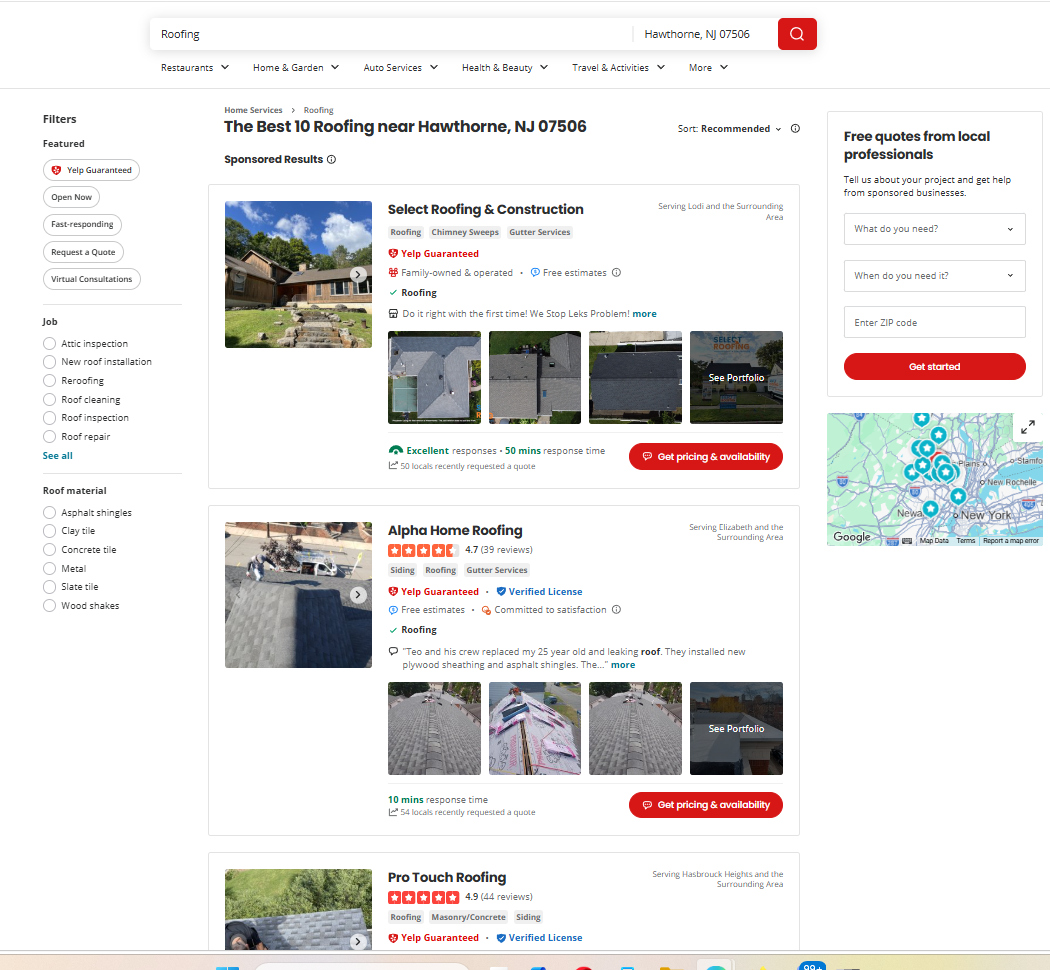Click the Hawthorne, NJ location field
This screenshot has width=1050, height=970.
click(705, 34)
